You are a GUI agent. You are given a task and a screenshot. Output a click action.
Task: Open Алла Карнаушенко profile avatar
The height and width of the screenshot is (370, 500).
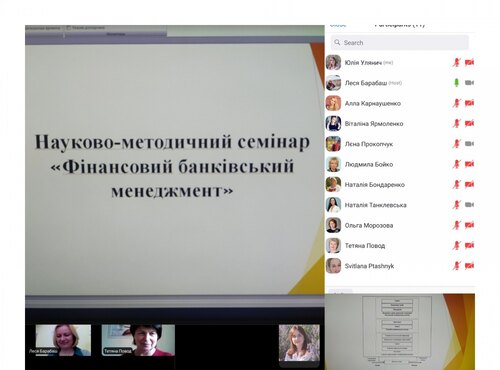(333, 103)
